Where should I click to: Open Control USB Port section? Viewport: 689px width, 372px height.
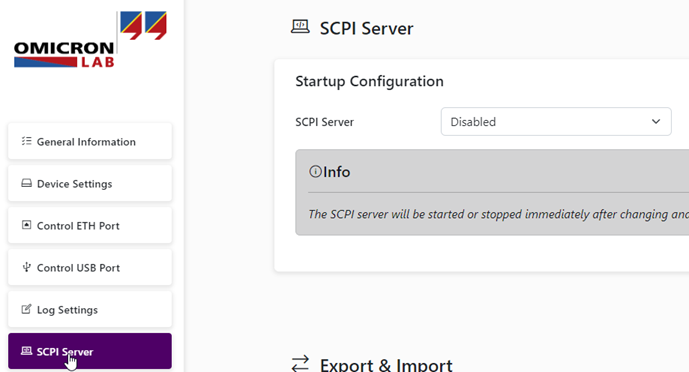[x=90, y=267]
